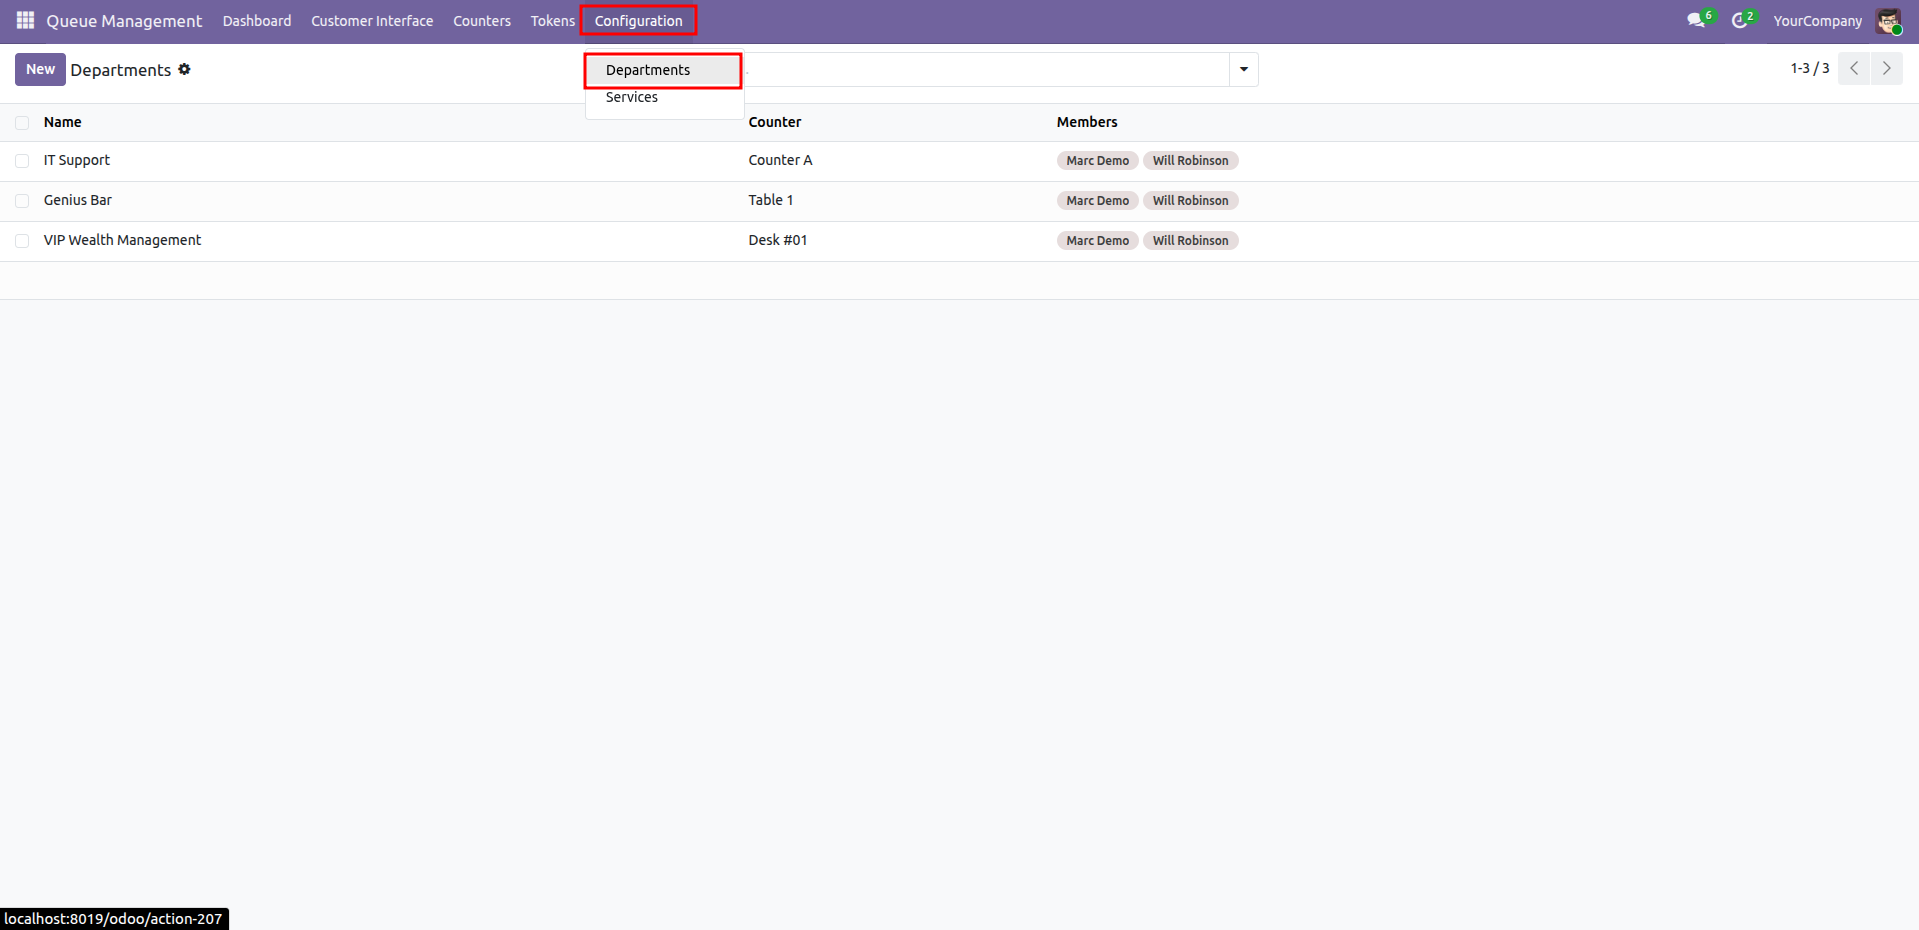Open the conversations messages icon

(x=1697, y=20)
